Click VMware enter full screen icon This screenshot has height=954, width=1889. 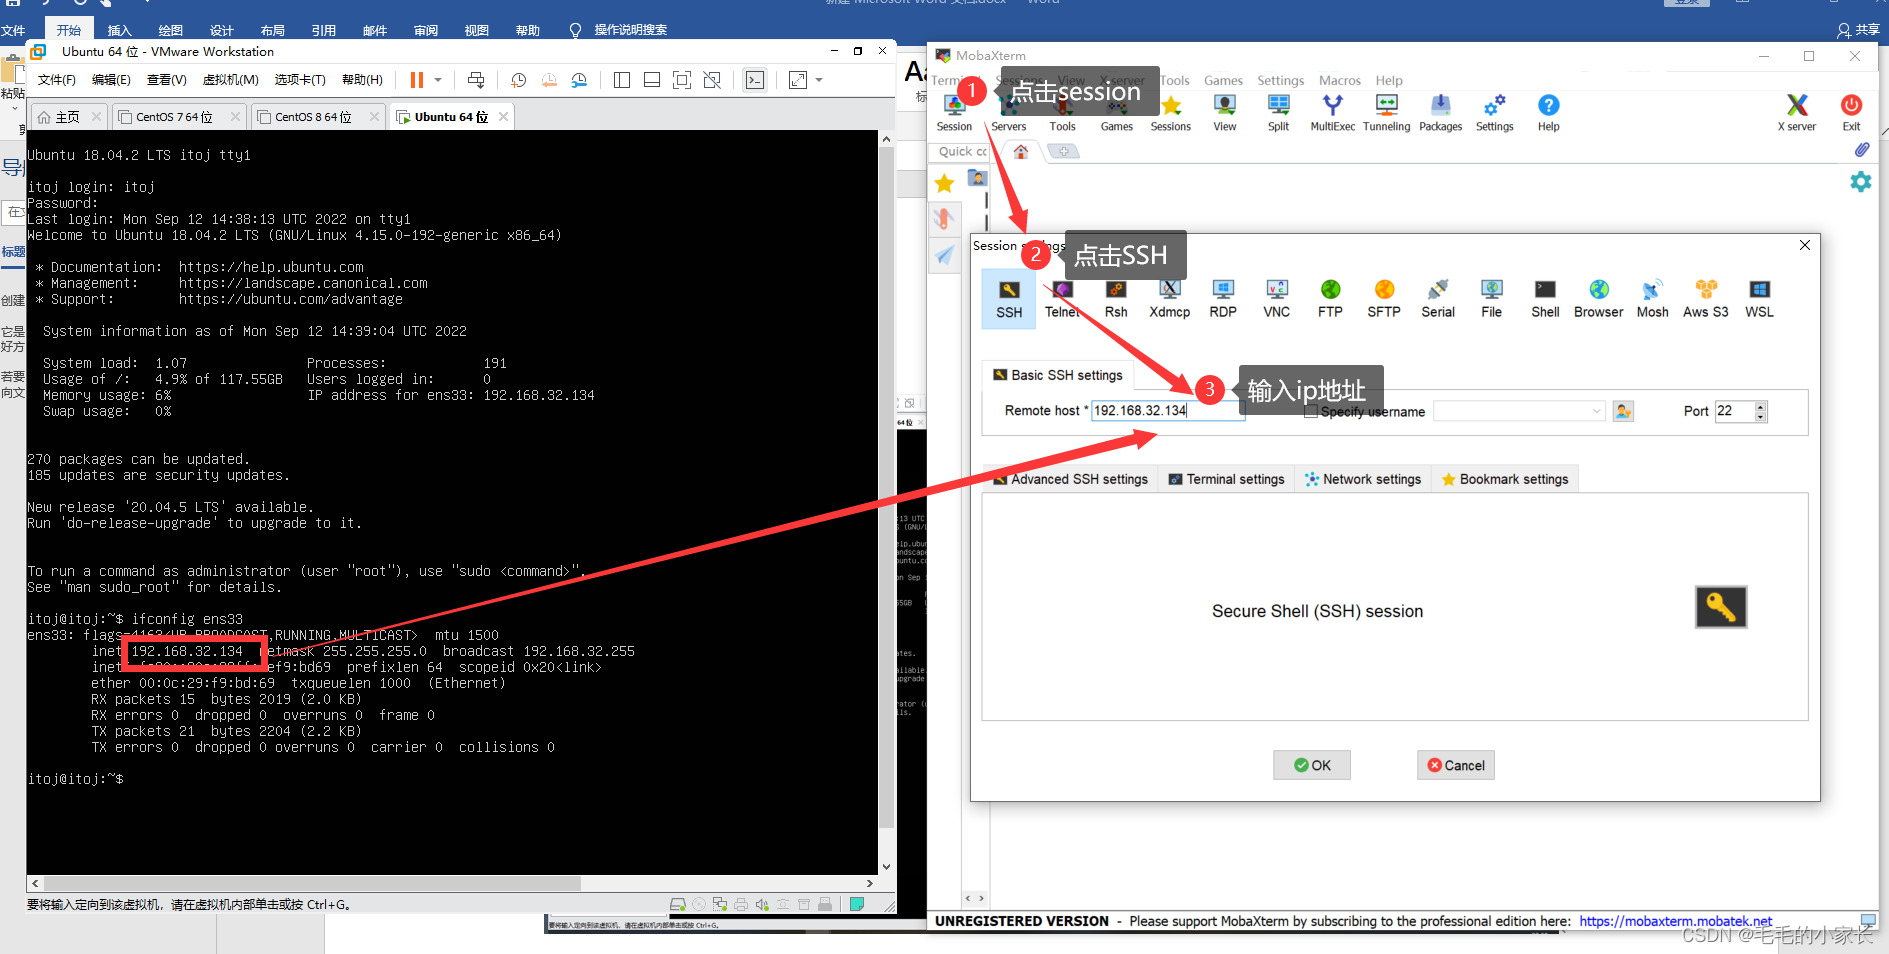pos(682,80)
